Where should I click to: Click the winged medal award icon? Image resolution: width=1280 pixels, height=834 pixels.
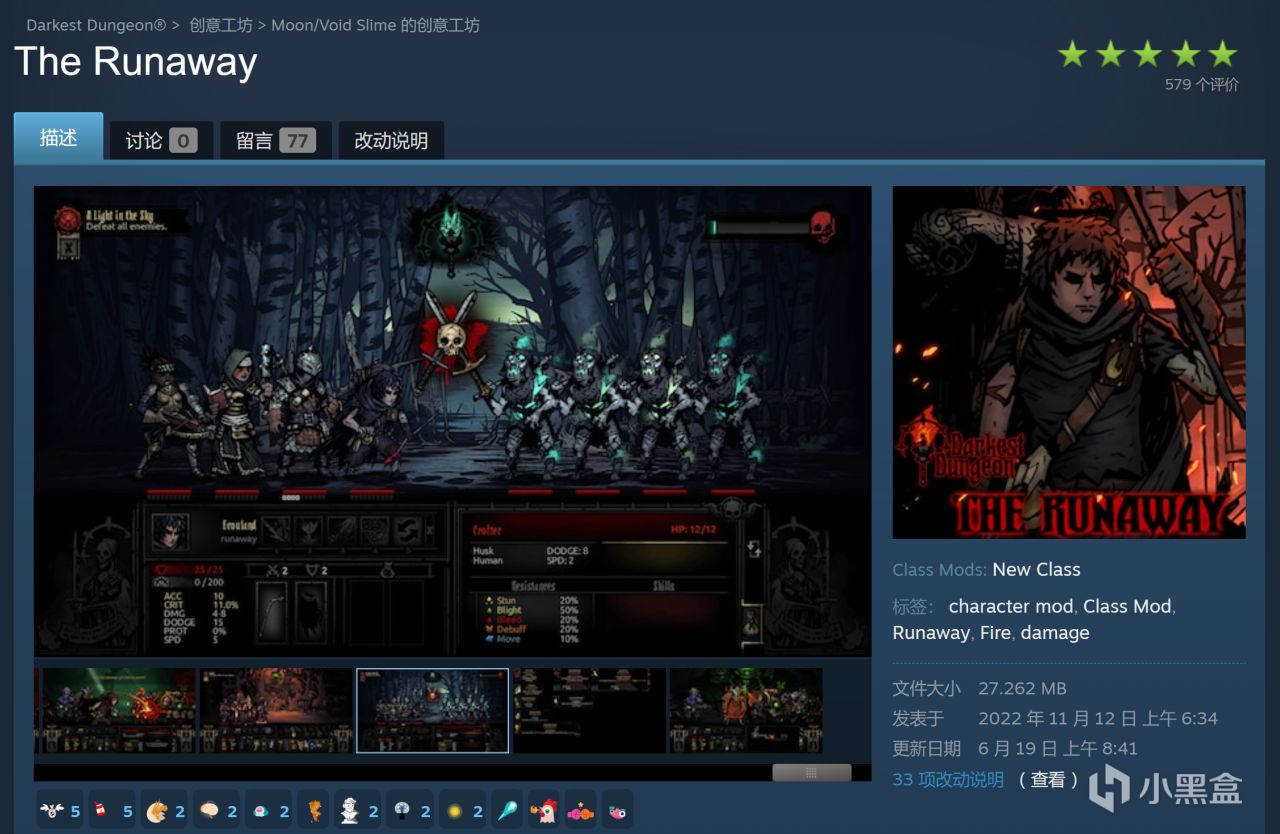coord(52,811)
